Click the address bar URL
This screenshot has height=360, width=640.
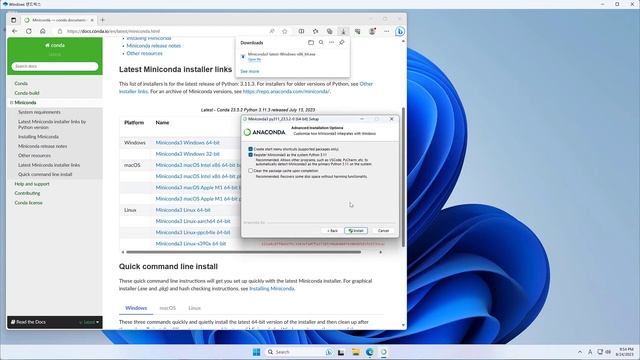tap(113, 31)
